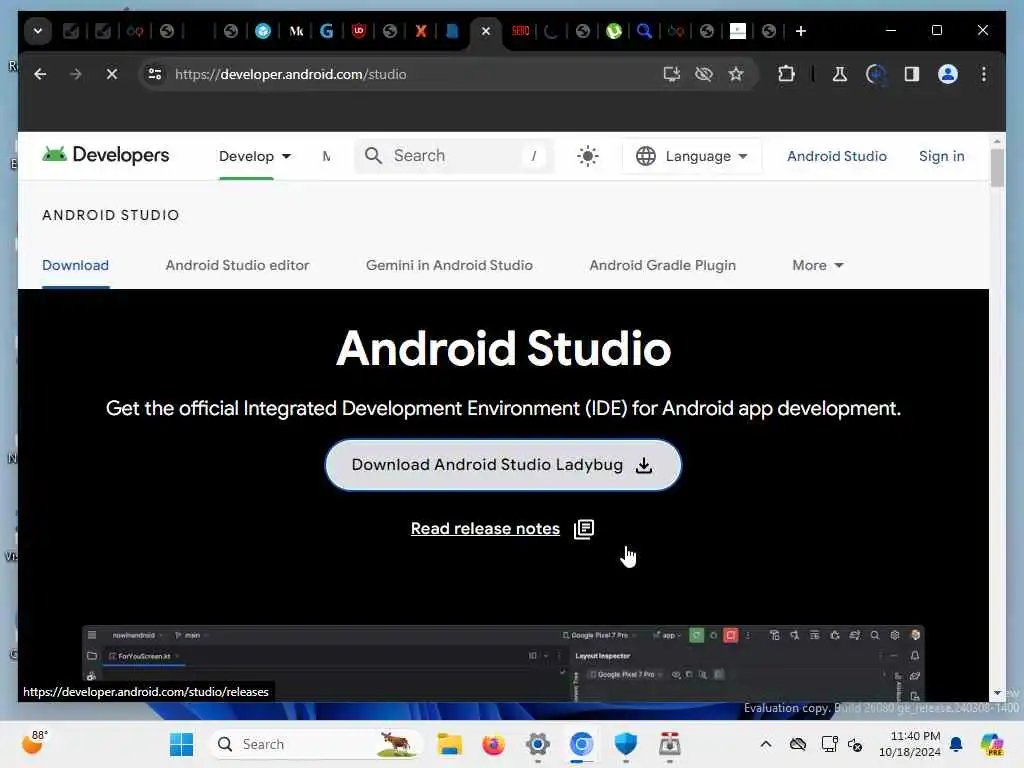
Task: Click the browser forward arrow
Action: tap(76, 74)
